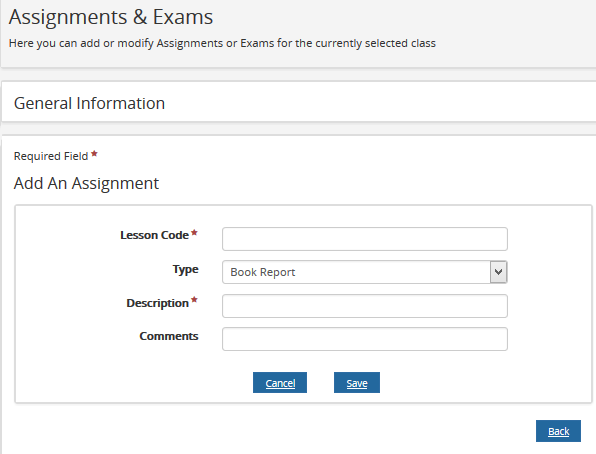This screenshot has width=596, height=454.
Task: Click the Required Field note text
Action: click(51, 156)
